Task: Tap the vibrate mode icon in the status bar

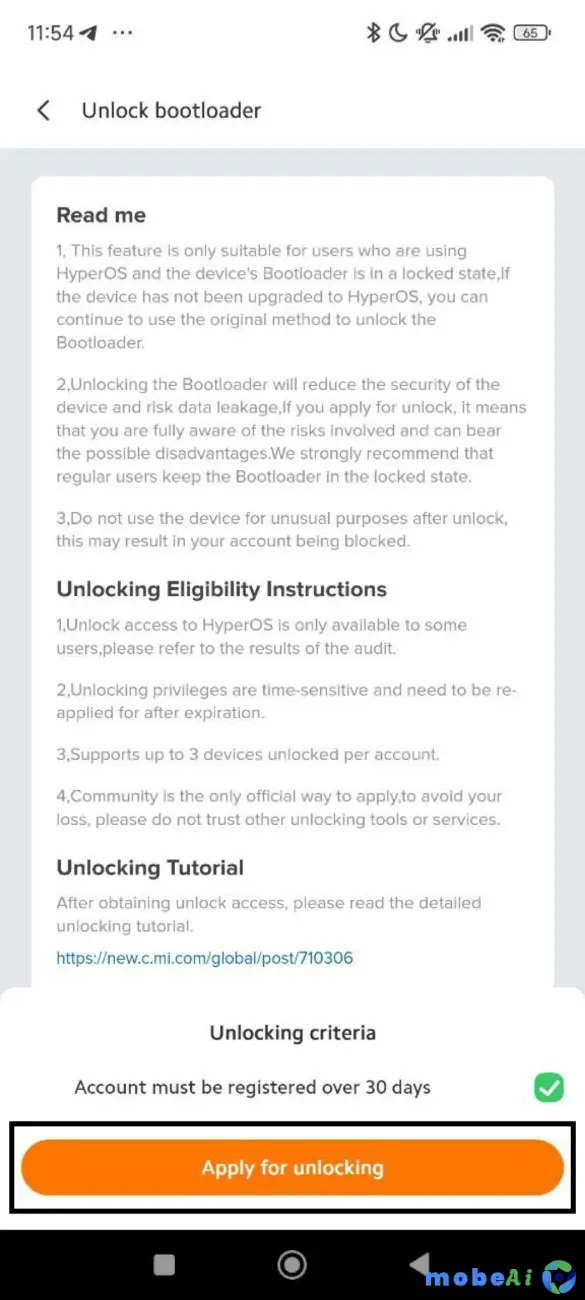Action: tap(426, 32)
